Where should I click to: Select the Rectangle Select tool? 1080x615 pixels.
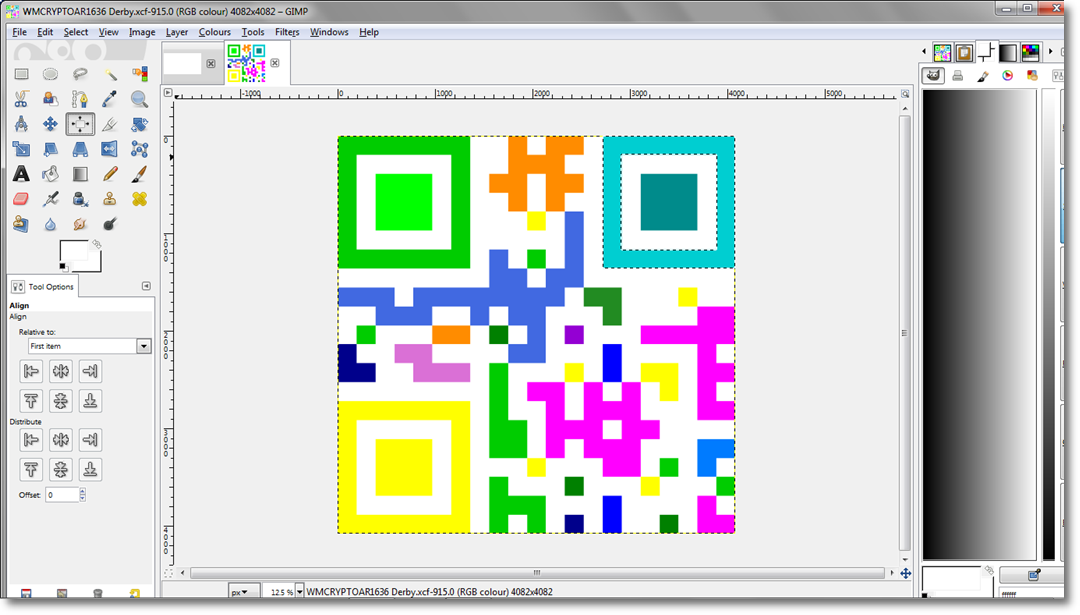(x=21, y=74)
